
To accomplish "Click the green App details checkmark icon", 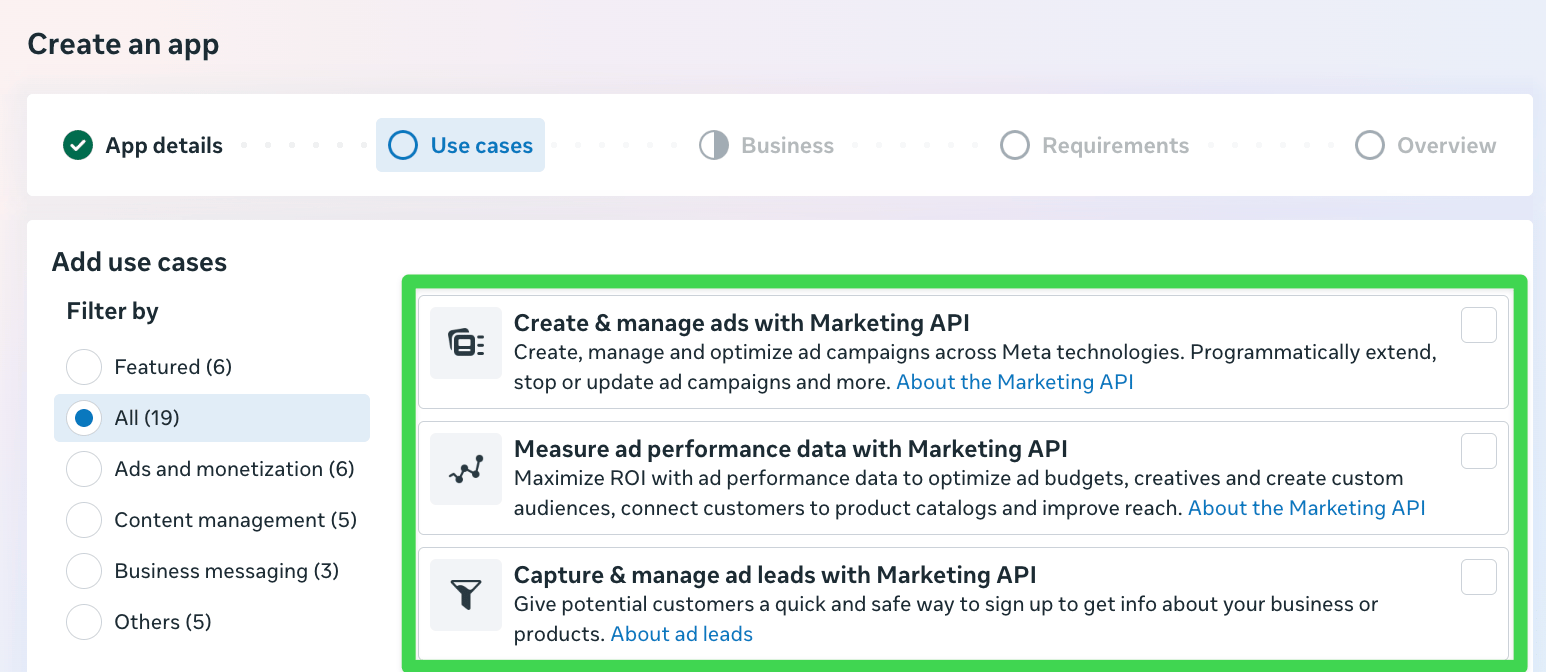I will [77, 146].
